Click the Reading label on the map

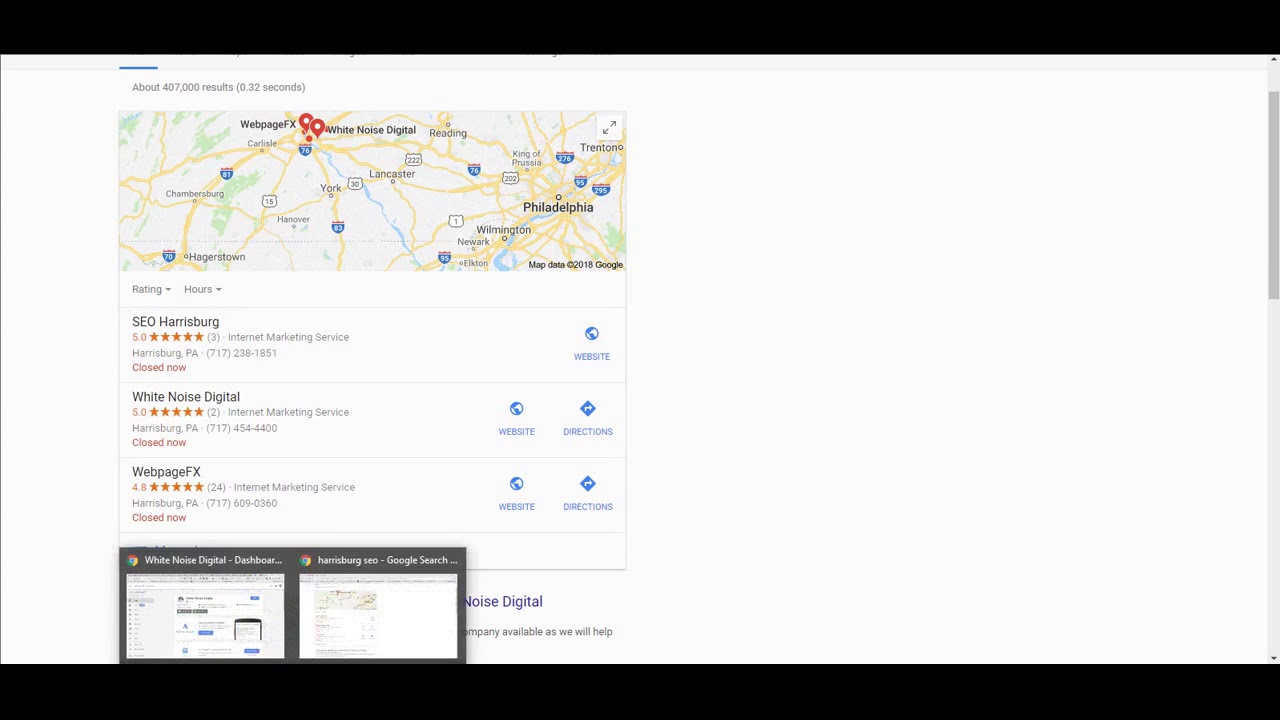pos(448,133)
